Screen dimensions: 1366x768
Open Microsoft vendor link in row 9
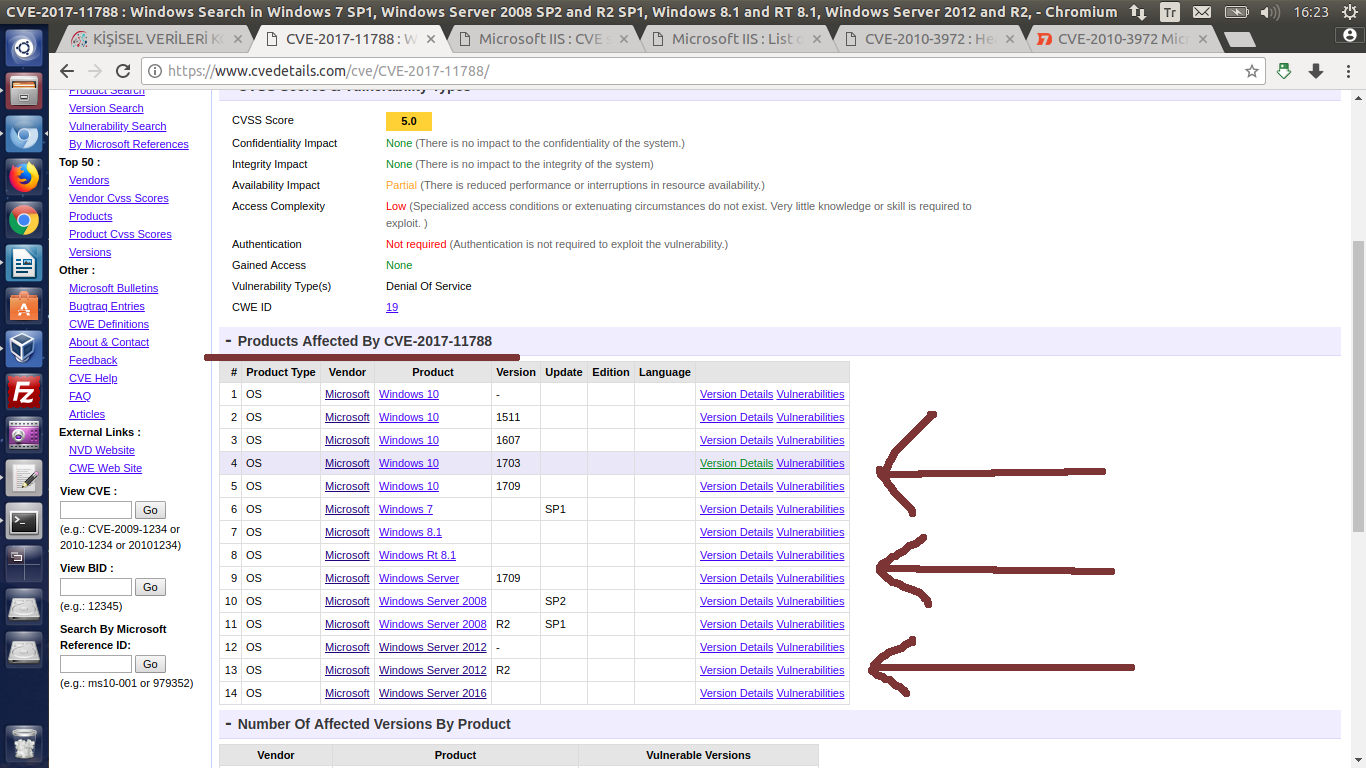point(347,578)
